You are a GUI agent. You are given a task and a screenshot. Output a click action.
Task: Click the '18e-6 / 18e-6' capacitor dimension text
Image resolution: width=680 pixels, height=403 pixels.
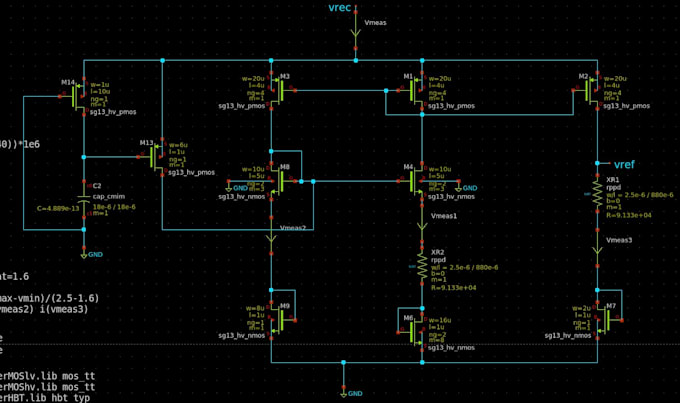click(x=114, y=207)
